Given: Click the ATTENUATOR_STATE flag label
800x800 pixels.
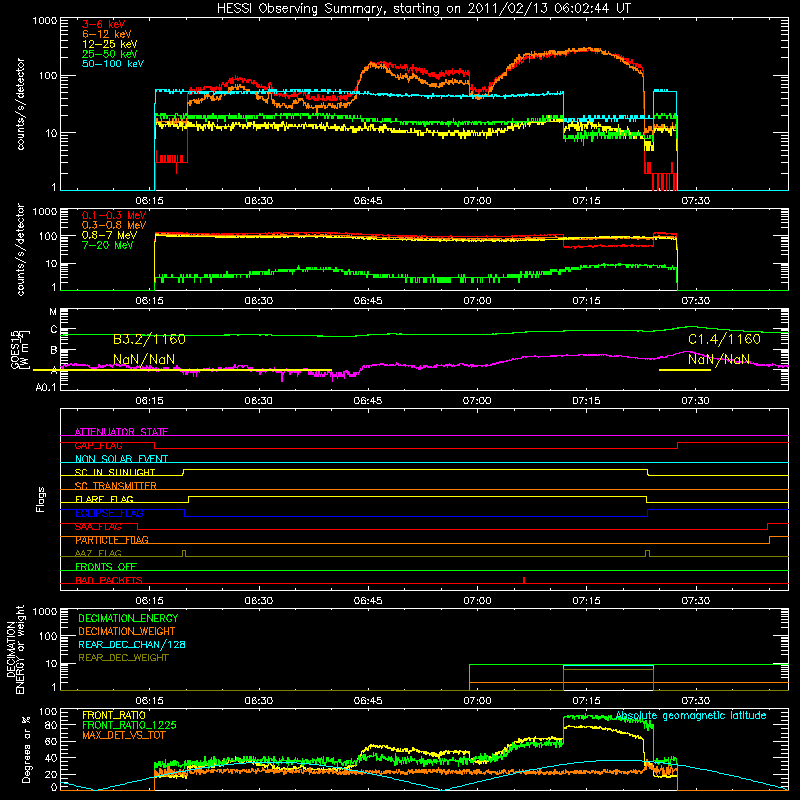Looking at the screenshot, I should (121, 432).
